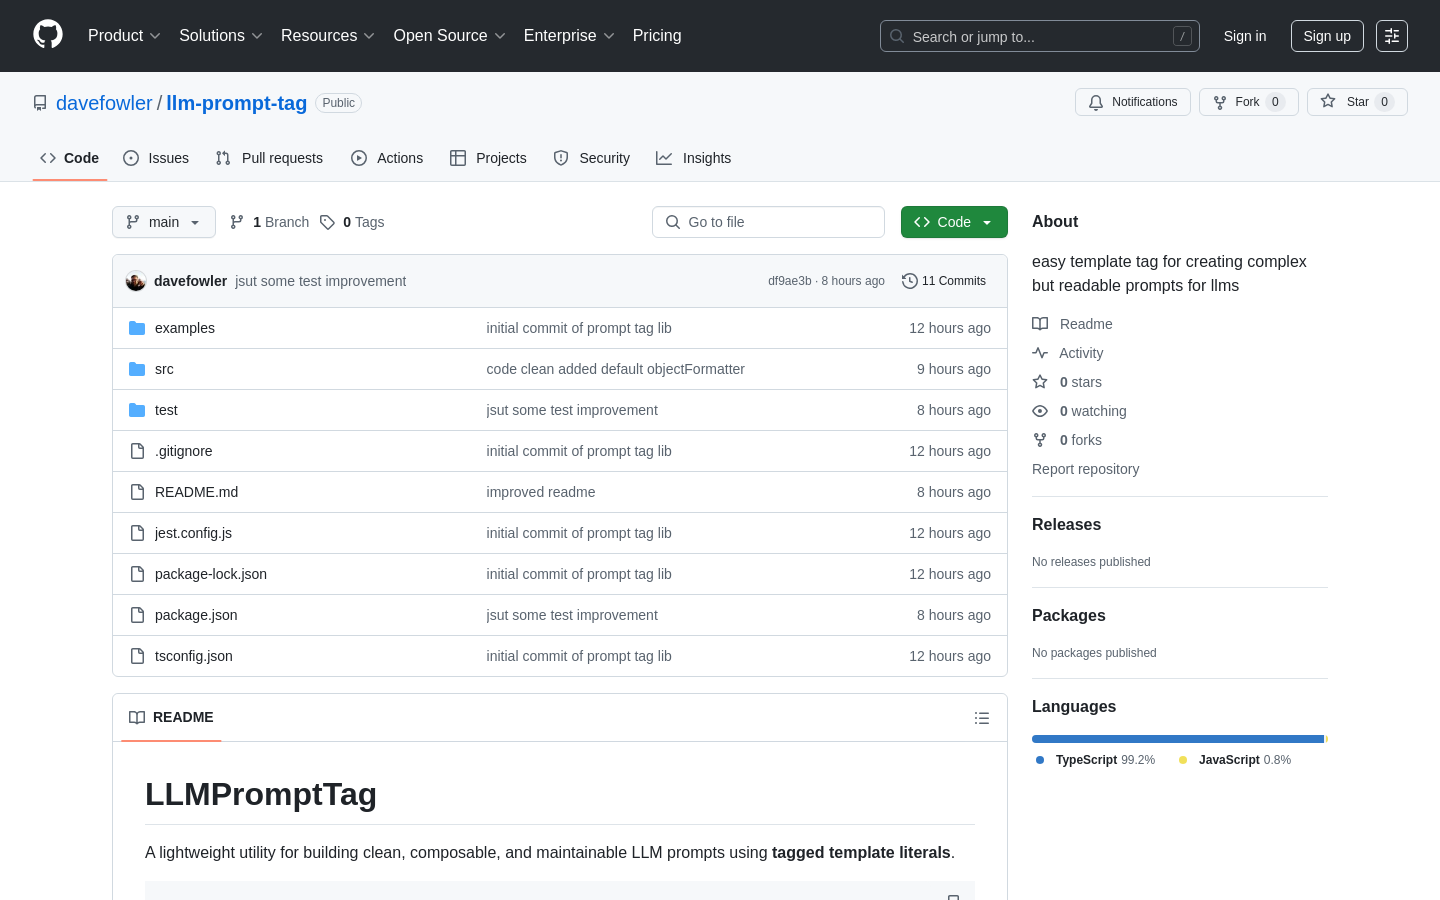1440x900 pixels.
Task: Expand the Solutions menu
Action: (x=221, y=36)
